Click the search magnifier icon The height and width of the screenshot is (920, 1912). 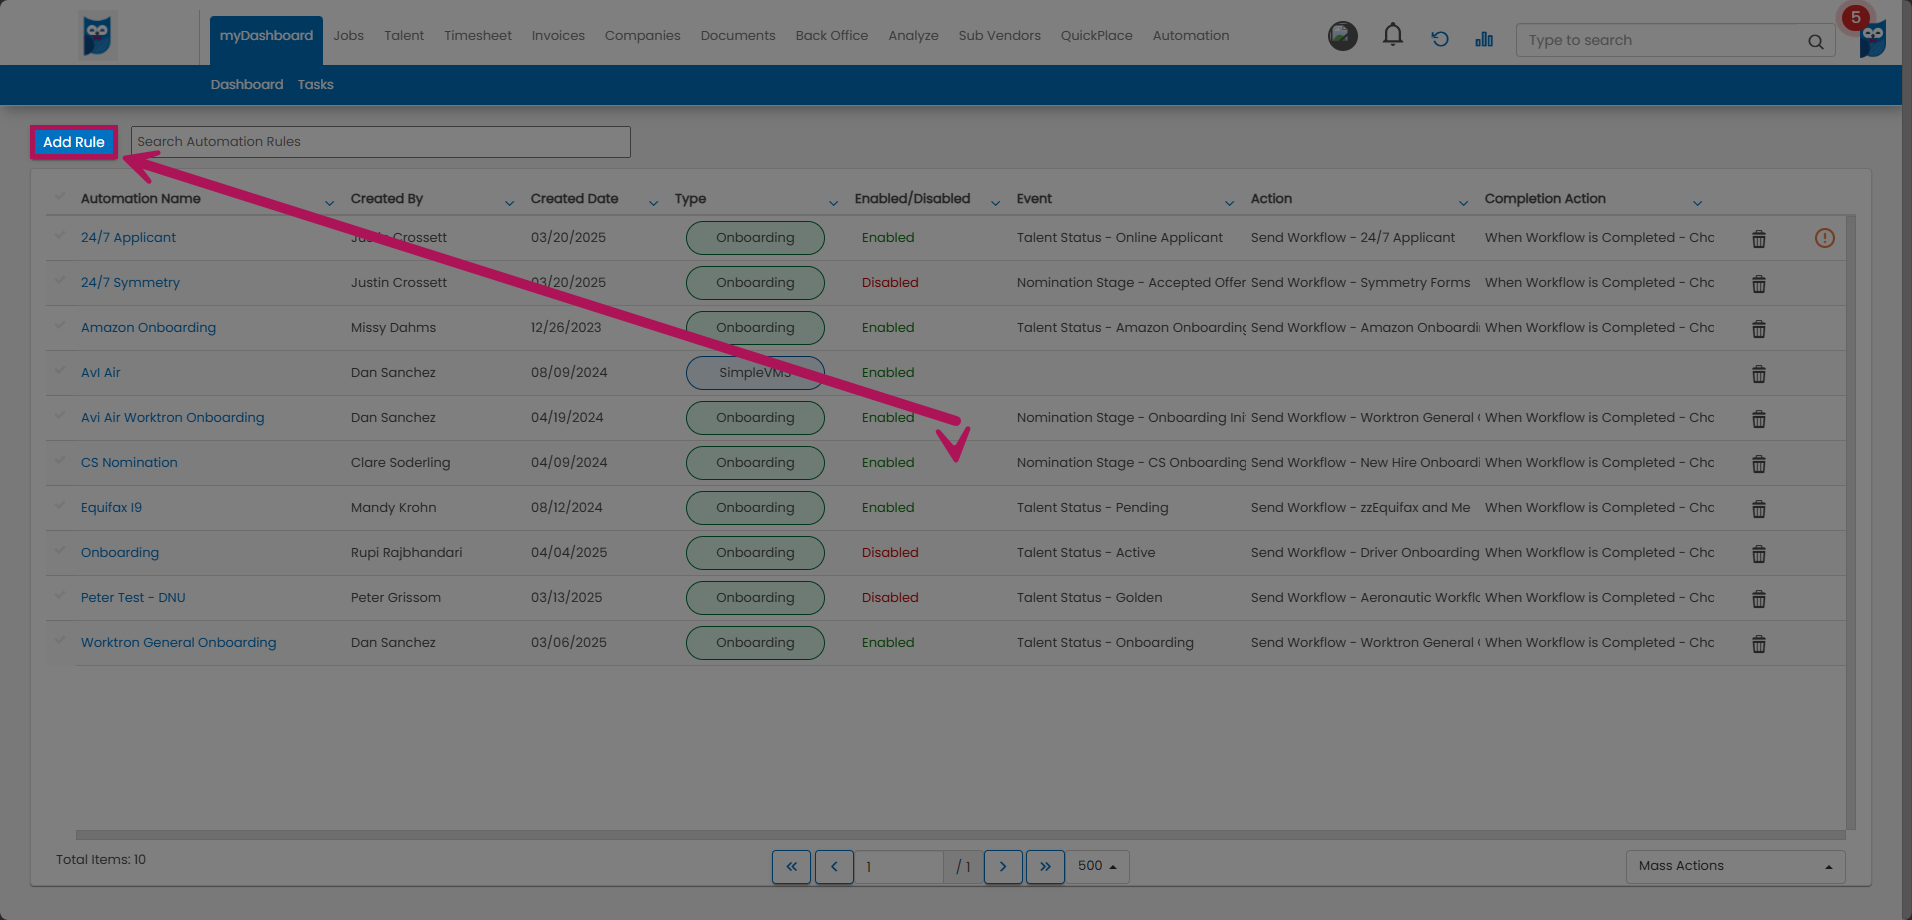point(1815,41)
